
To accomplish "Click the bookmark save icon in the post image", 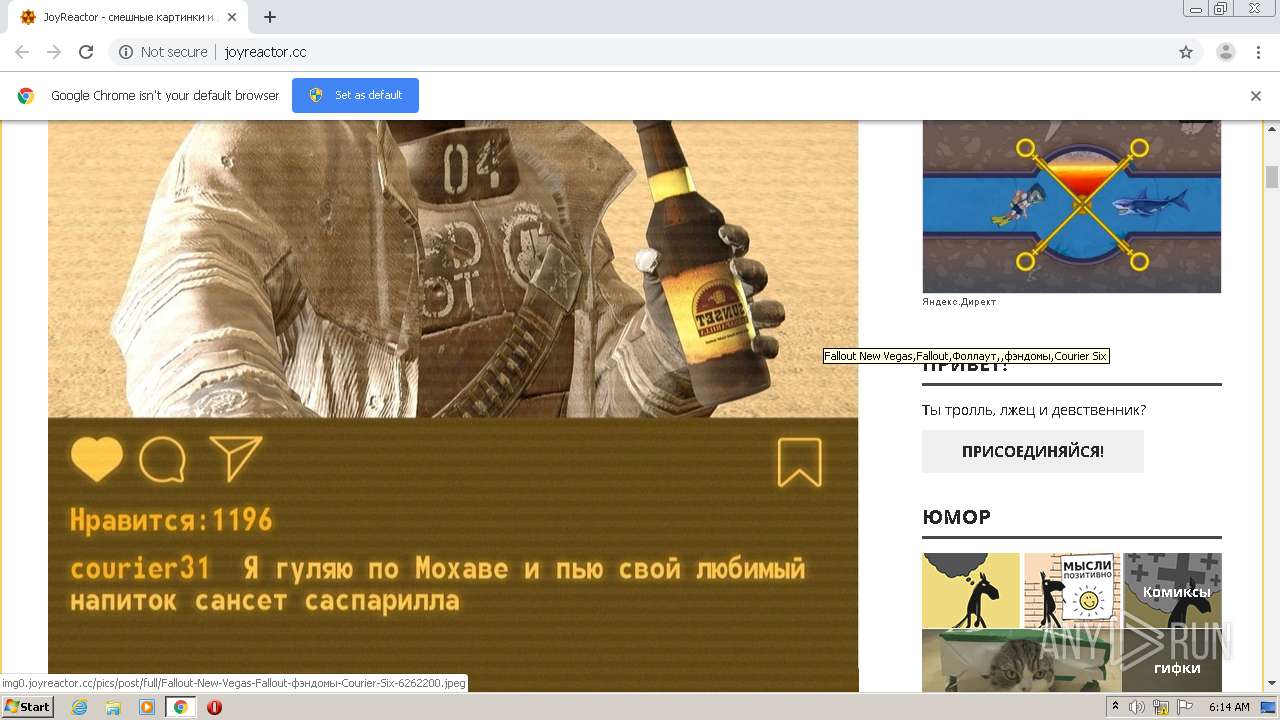I will (x=800, y=462).
